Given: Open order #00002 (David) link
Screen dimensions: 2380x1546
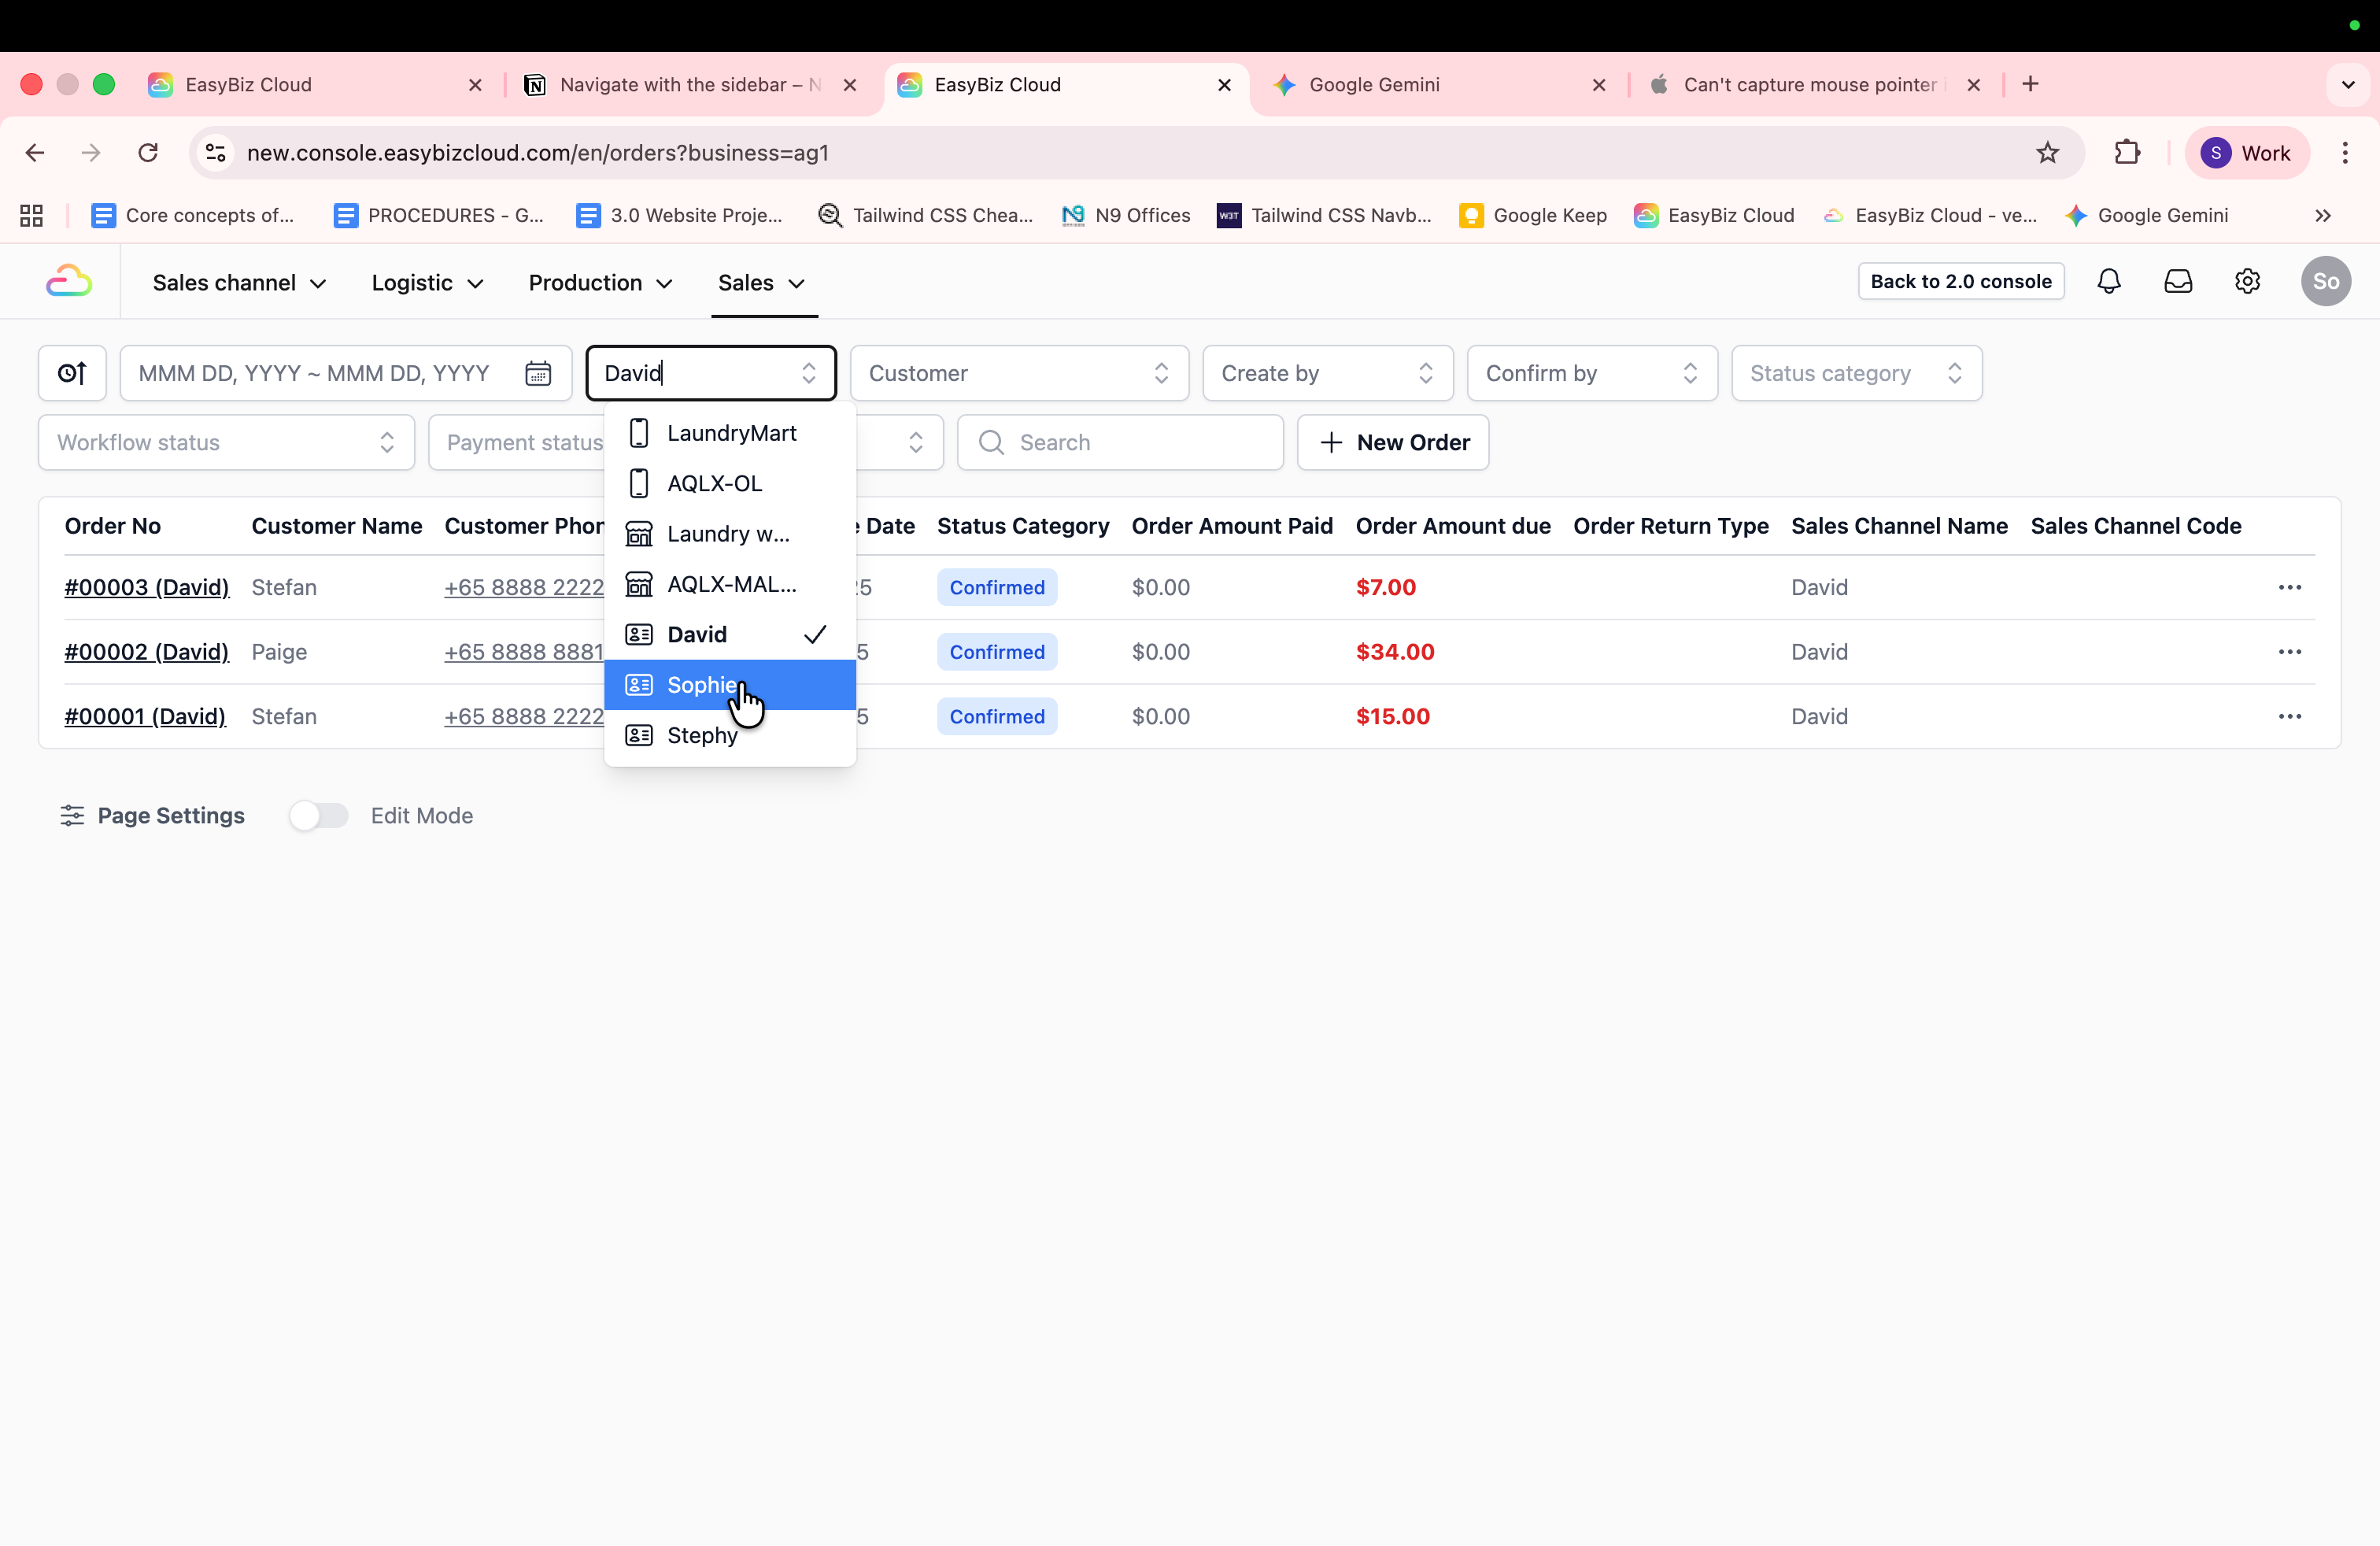Looking at the screenshot, I should [x=146, y=652].
